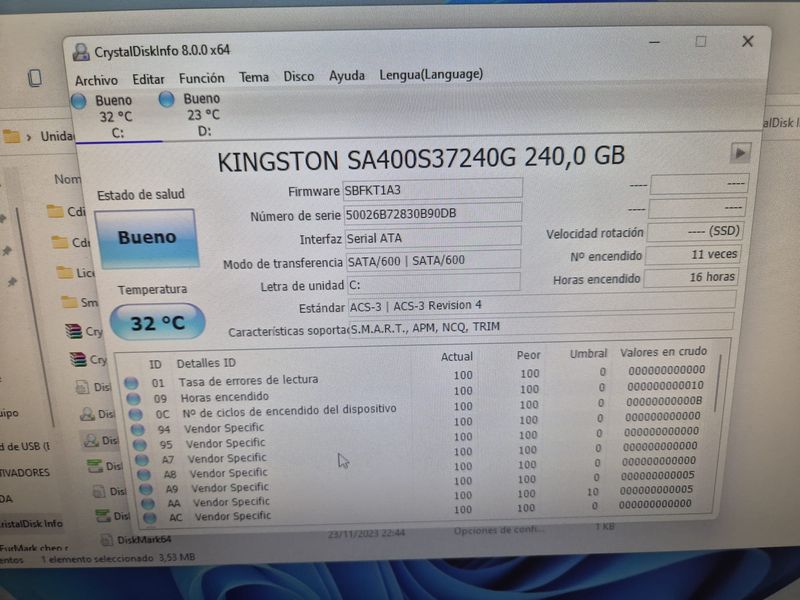This screenshot has height=600, width=800.
Task: Click the next disk arrow button
Action: [x=740, y=153]
